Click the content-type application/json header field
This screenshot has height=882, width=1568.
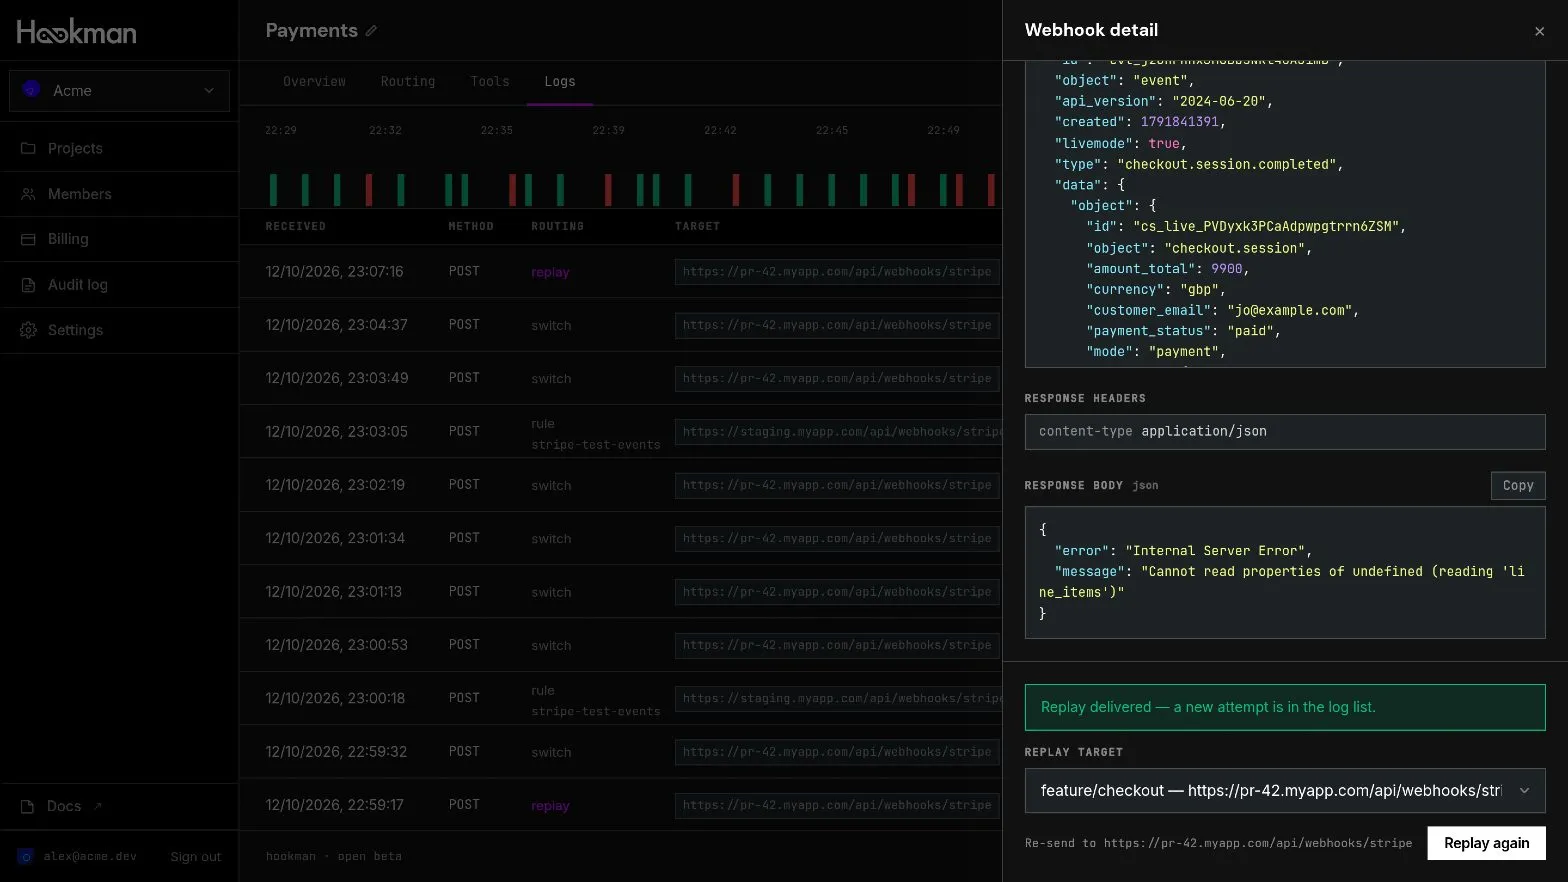pos(1285,432)
